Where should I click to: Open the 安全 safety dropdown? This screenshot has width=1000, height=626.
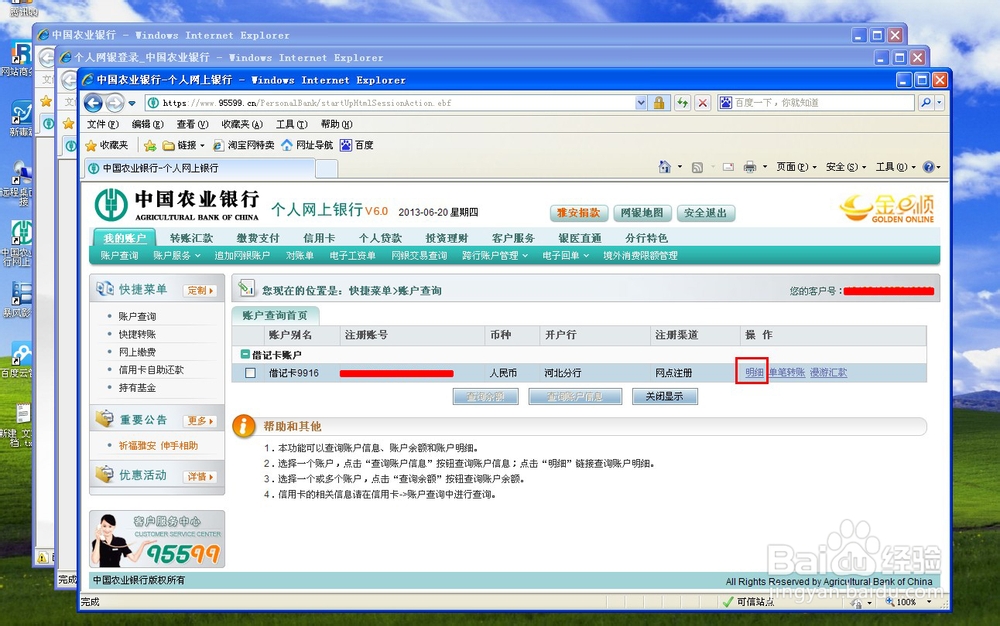click(846, 167)
